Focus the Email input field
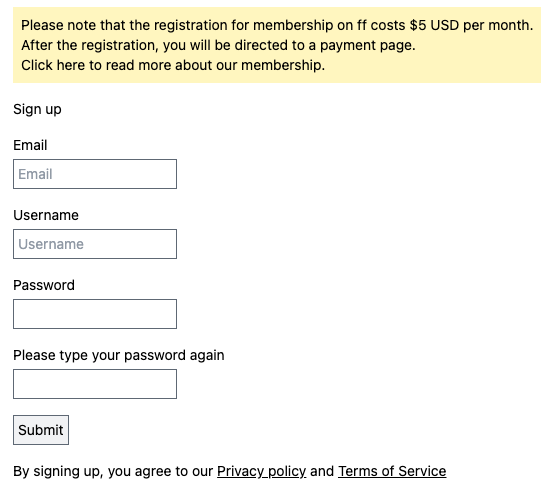This screenshot has height=498, width=560. pos(95,174)
